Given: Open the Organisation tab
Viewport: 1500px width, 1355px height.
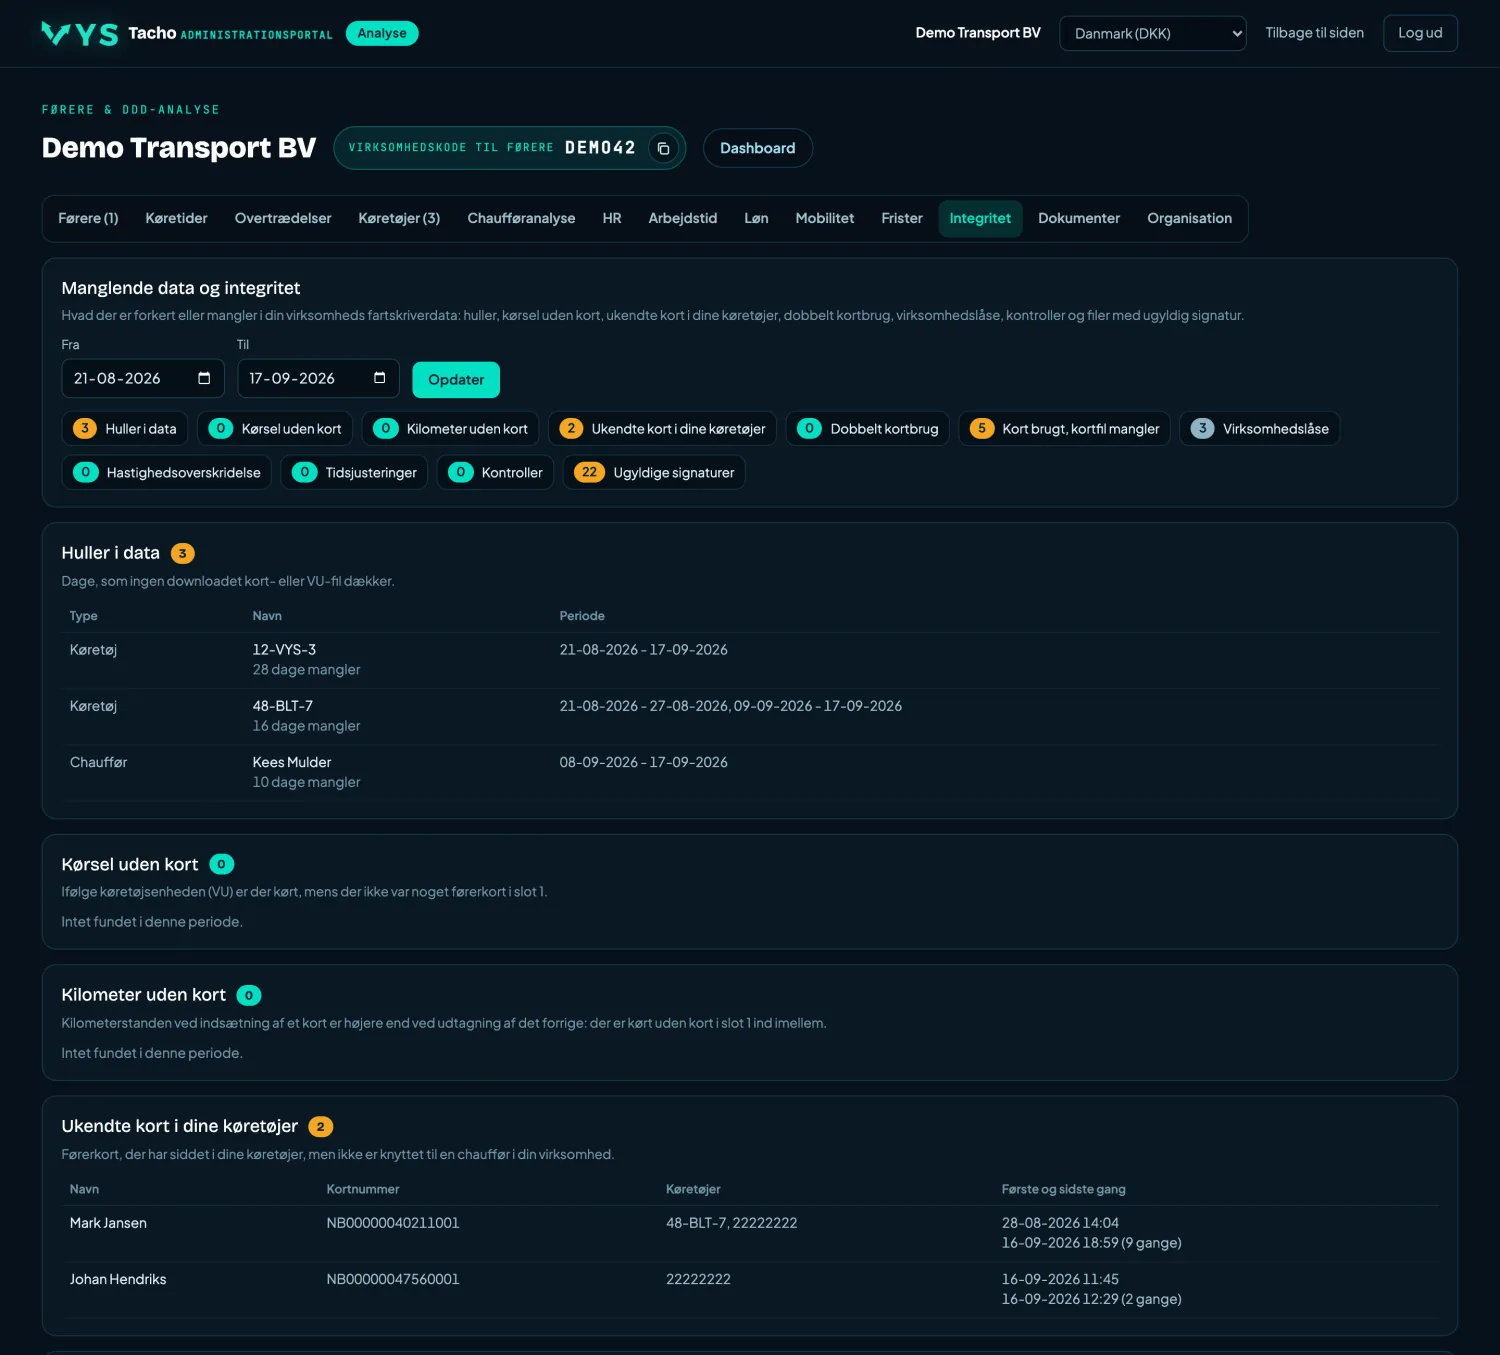Looking at the screenshot, I should pos(1189,218).
